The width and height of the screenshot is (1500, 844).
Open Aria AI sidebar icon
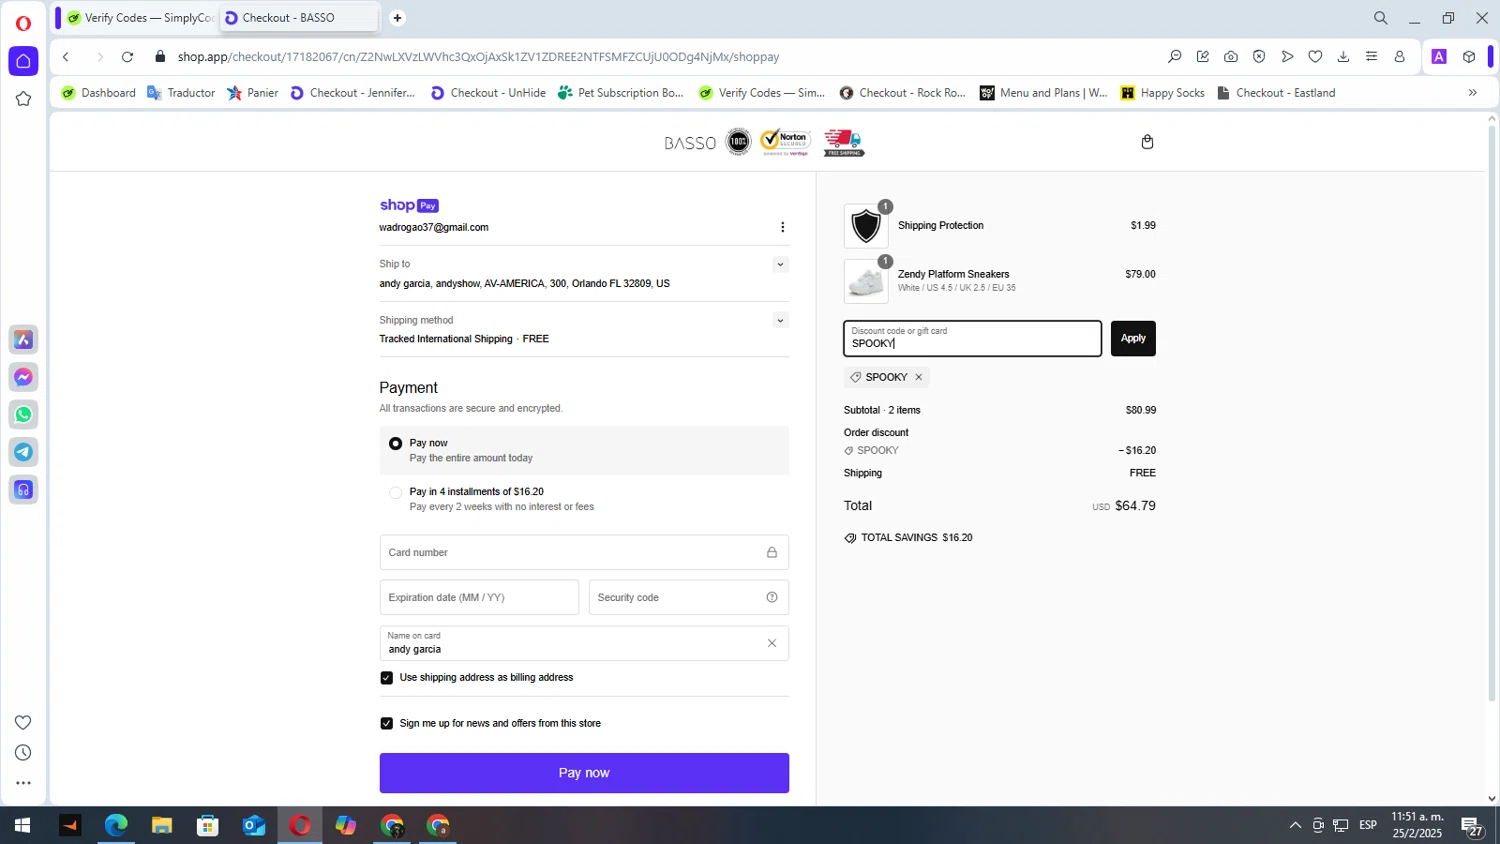(x=23, y=340)
